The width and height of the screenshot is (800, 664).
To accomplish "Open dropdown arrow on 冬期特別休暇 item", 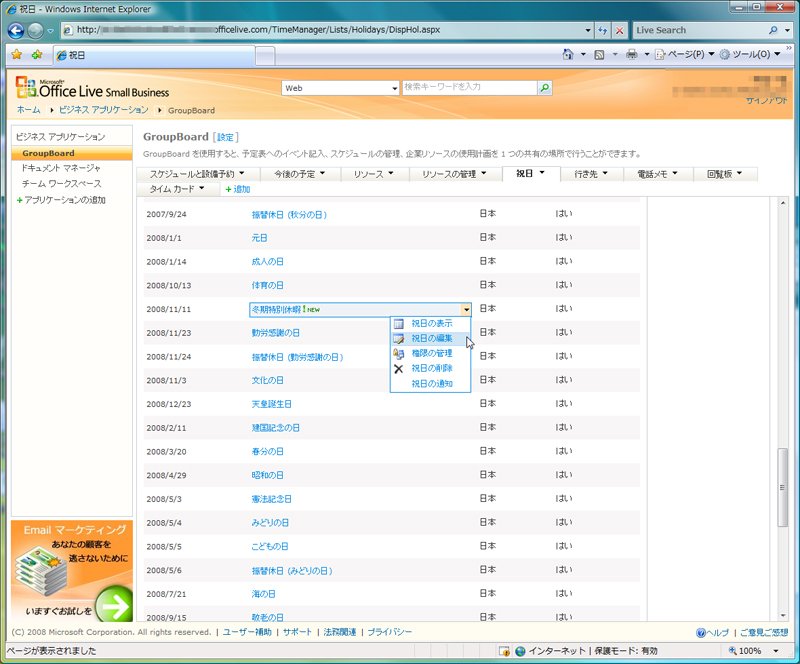I will 466,310.
